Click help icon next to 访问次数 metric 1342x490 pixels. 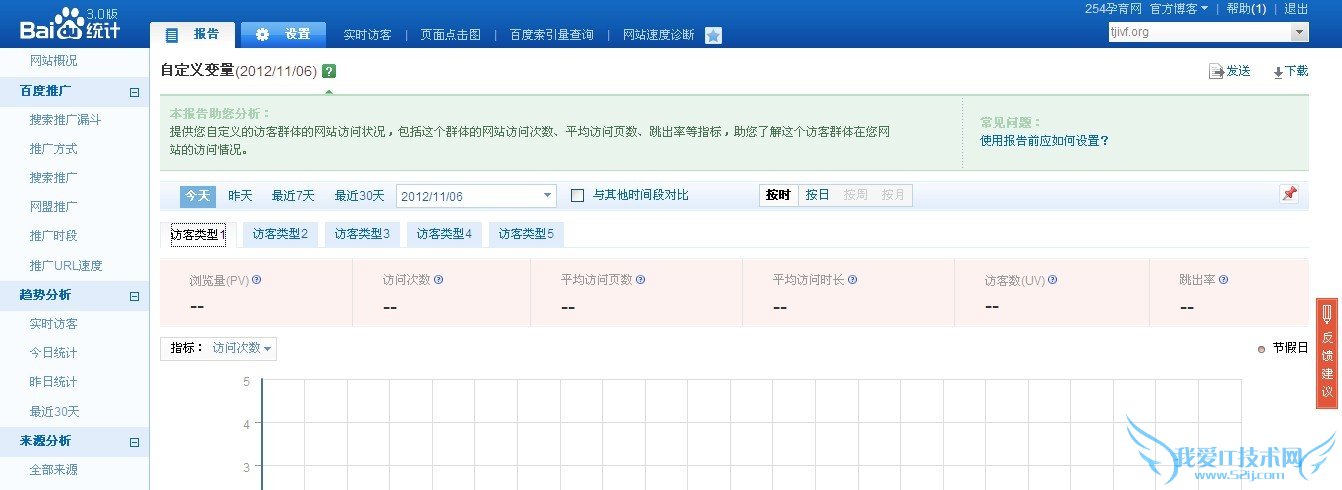tap(438, 280)
